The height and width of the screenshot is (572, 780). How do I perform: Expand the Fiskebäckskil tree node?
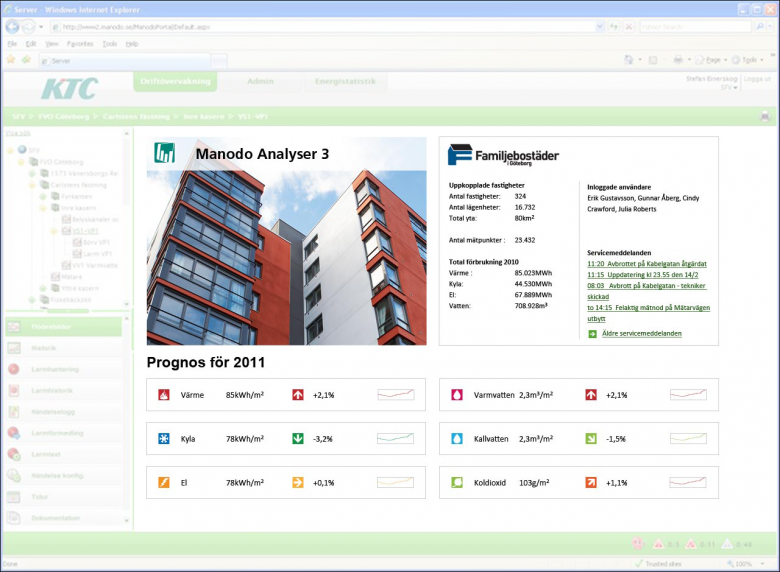click(32, 300)
